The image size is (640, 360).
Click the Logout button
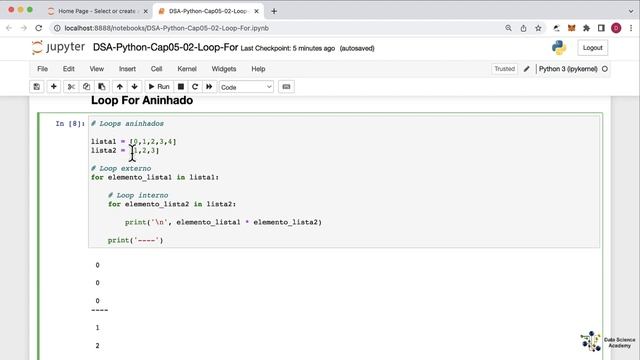(x=592, y=48)
